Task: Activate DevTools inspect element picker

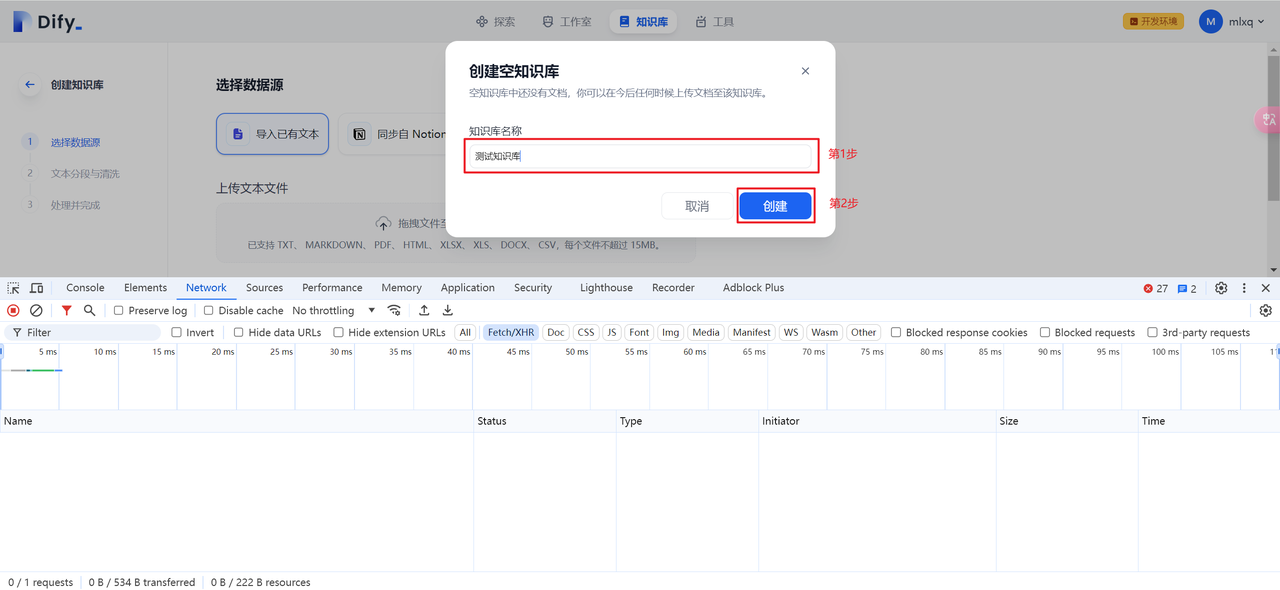Action: tap(14, 288)
